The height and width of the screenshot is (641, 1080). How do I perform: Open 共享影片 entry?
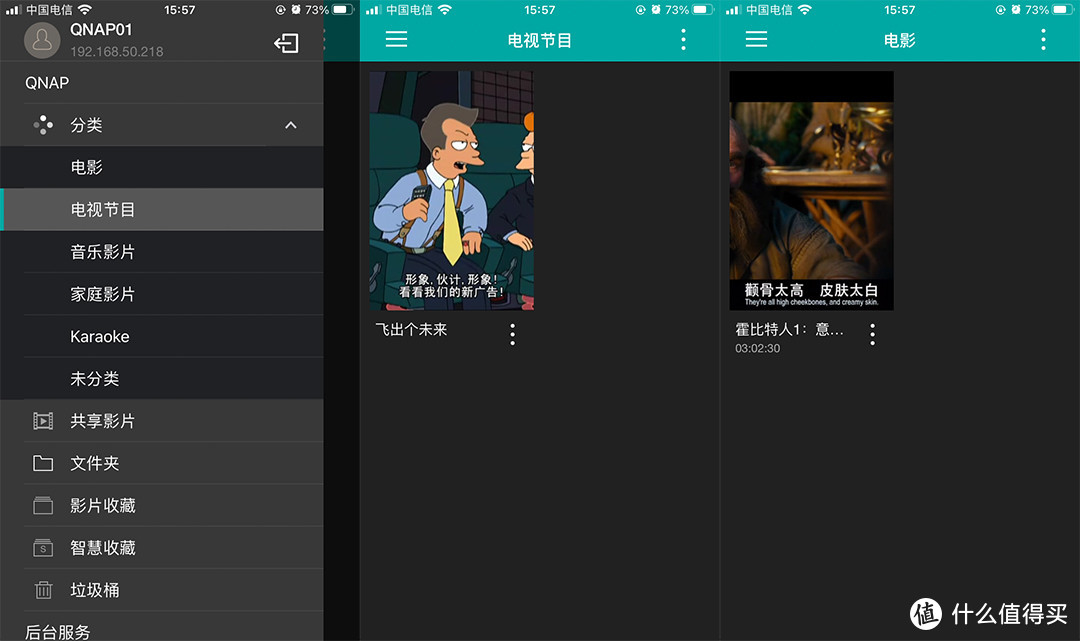162,421
